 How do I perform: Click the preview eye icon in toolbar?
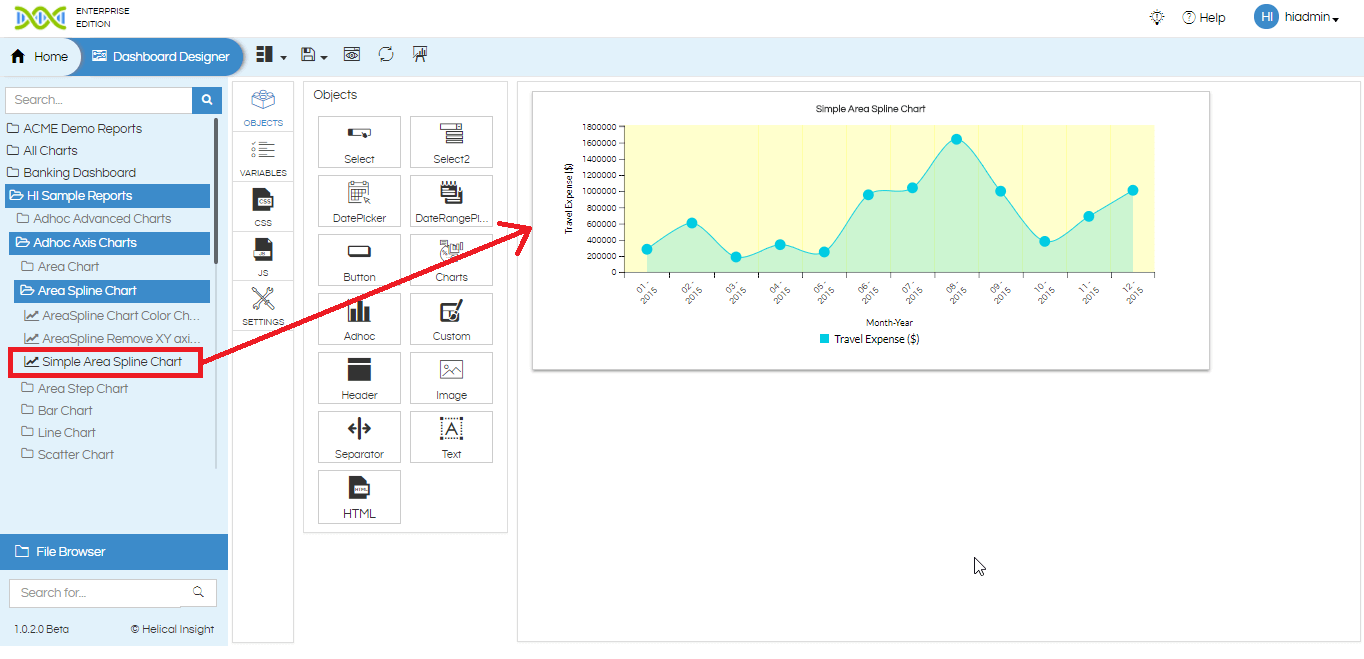(352, 55)
